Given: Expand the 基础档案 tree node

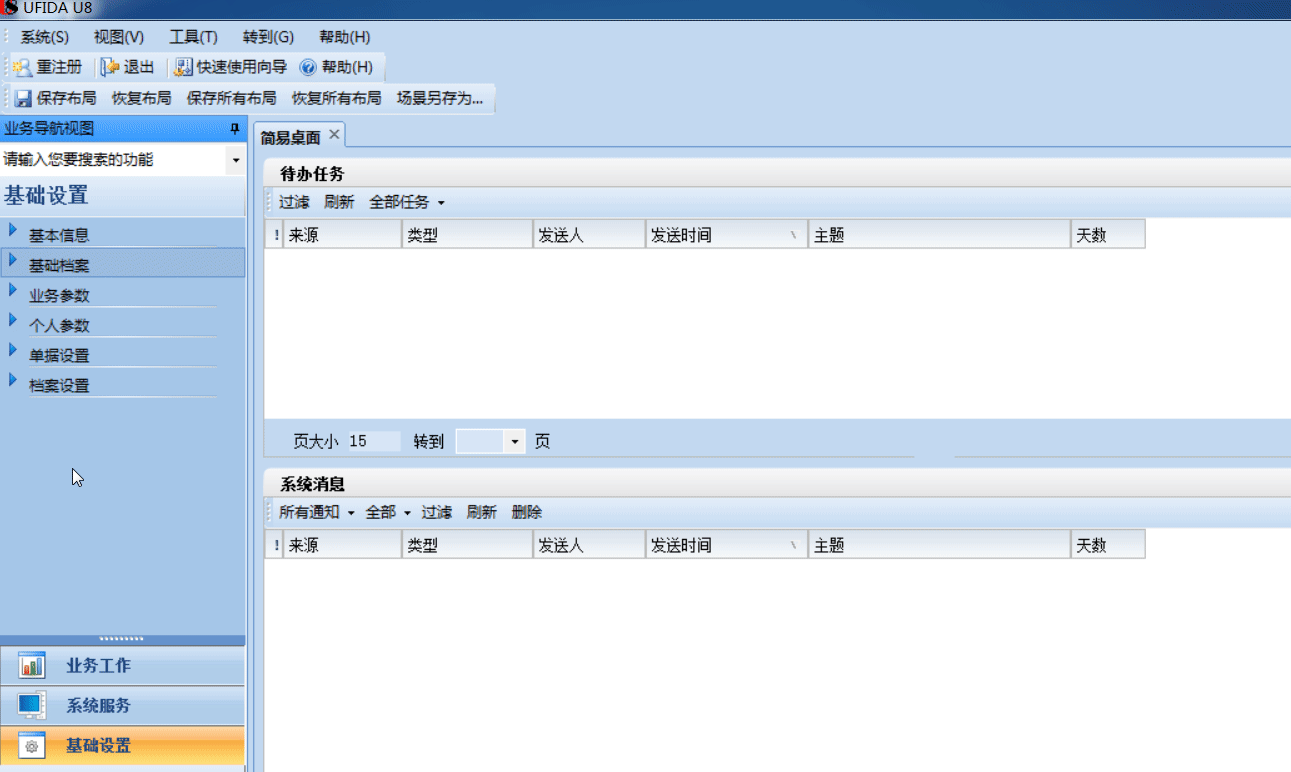Looking at the screenshot, I should point(13,260).
